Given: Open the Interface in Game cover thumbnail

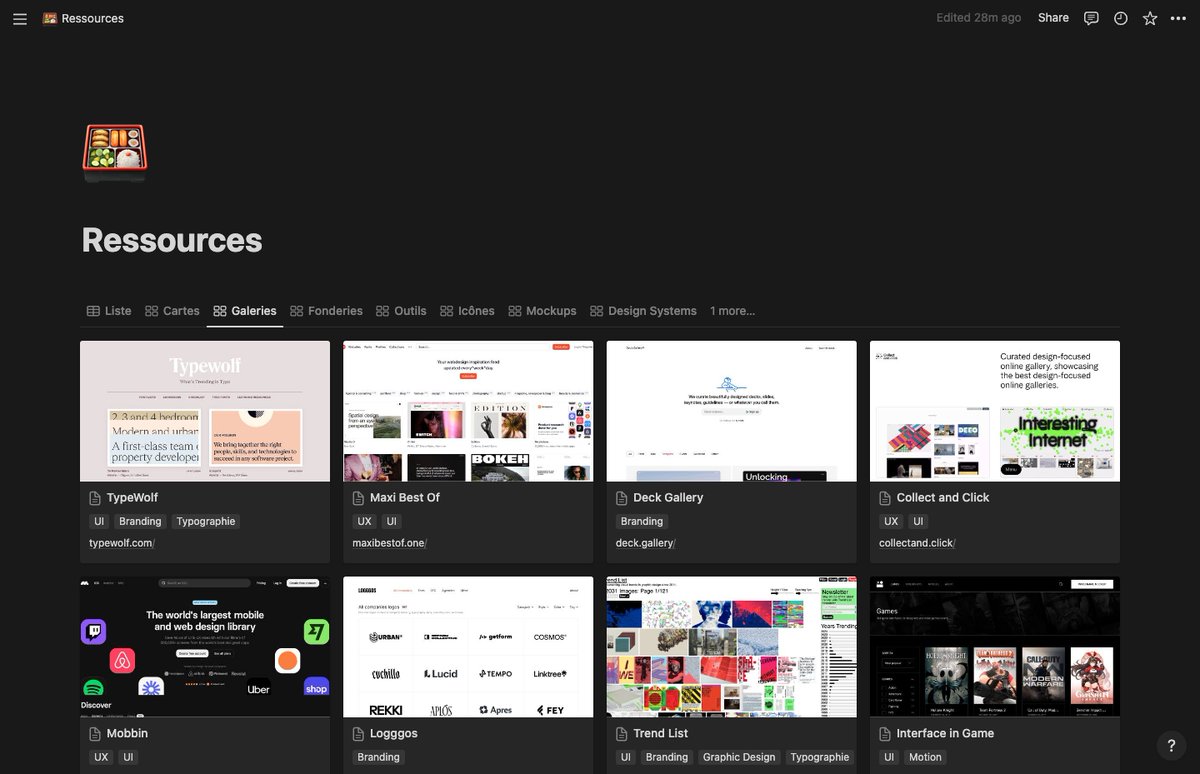Looking at the screenshot, I should (995, 647).
